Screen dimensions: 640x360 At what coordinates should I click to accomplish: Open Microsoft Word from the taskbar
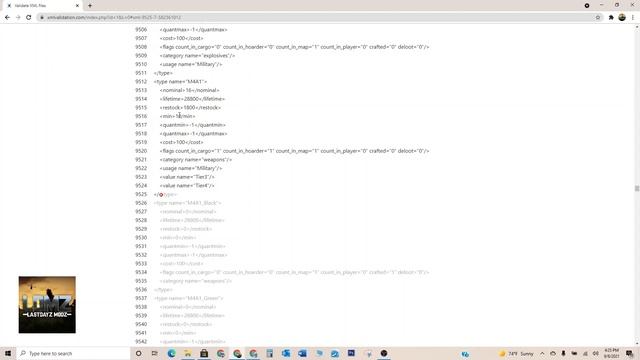(302, 353)
